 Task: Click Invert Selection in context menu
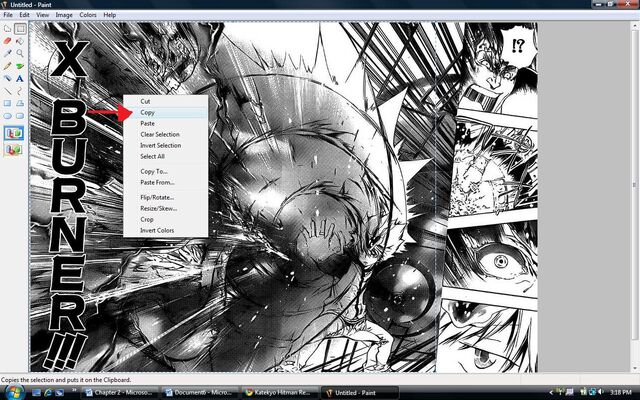[x=166, y=145]
